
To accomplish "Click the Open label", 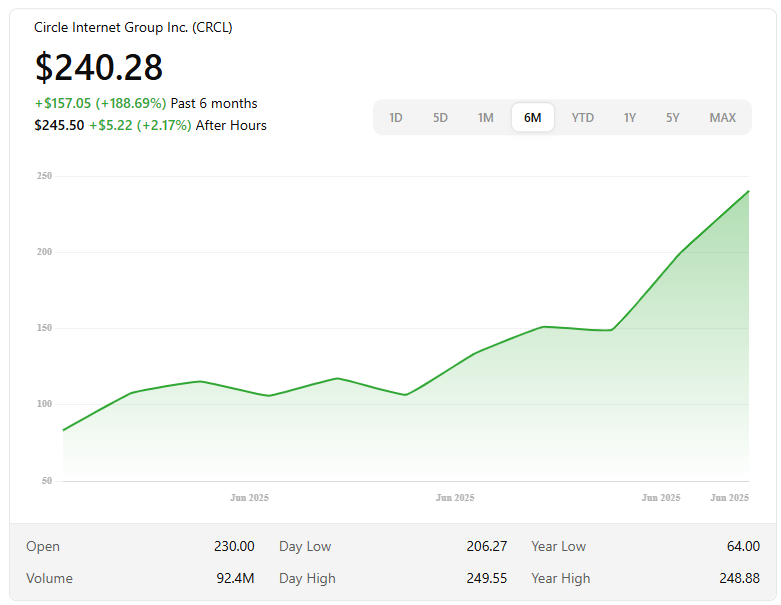I will click(x=43, y=546).
